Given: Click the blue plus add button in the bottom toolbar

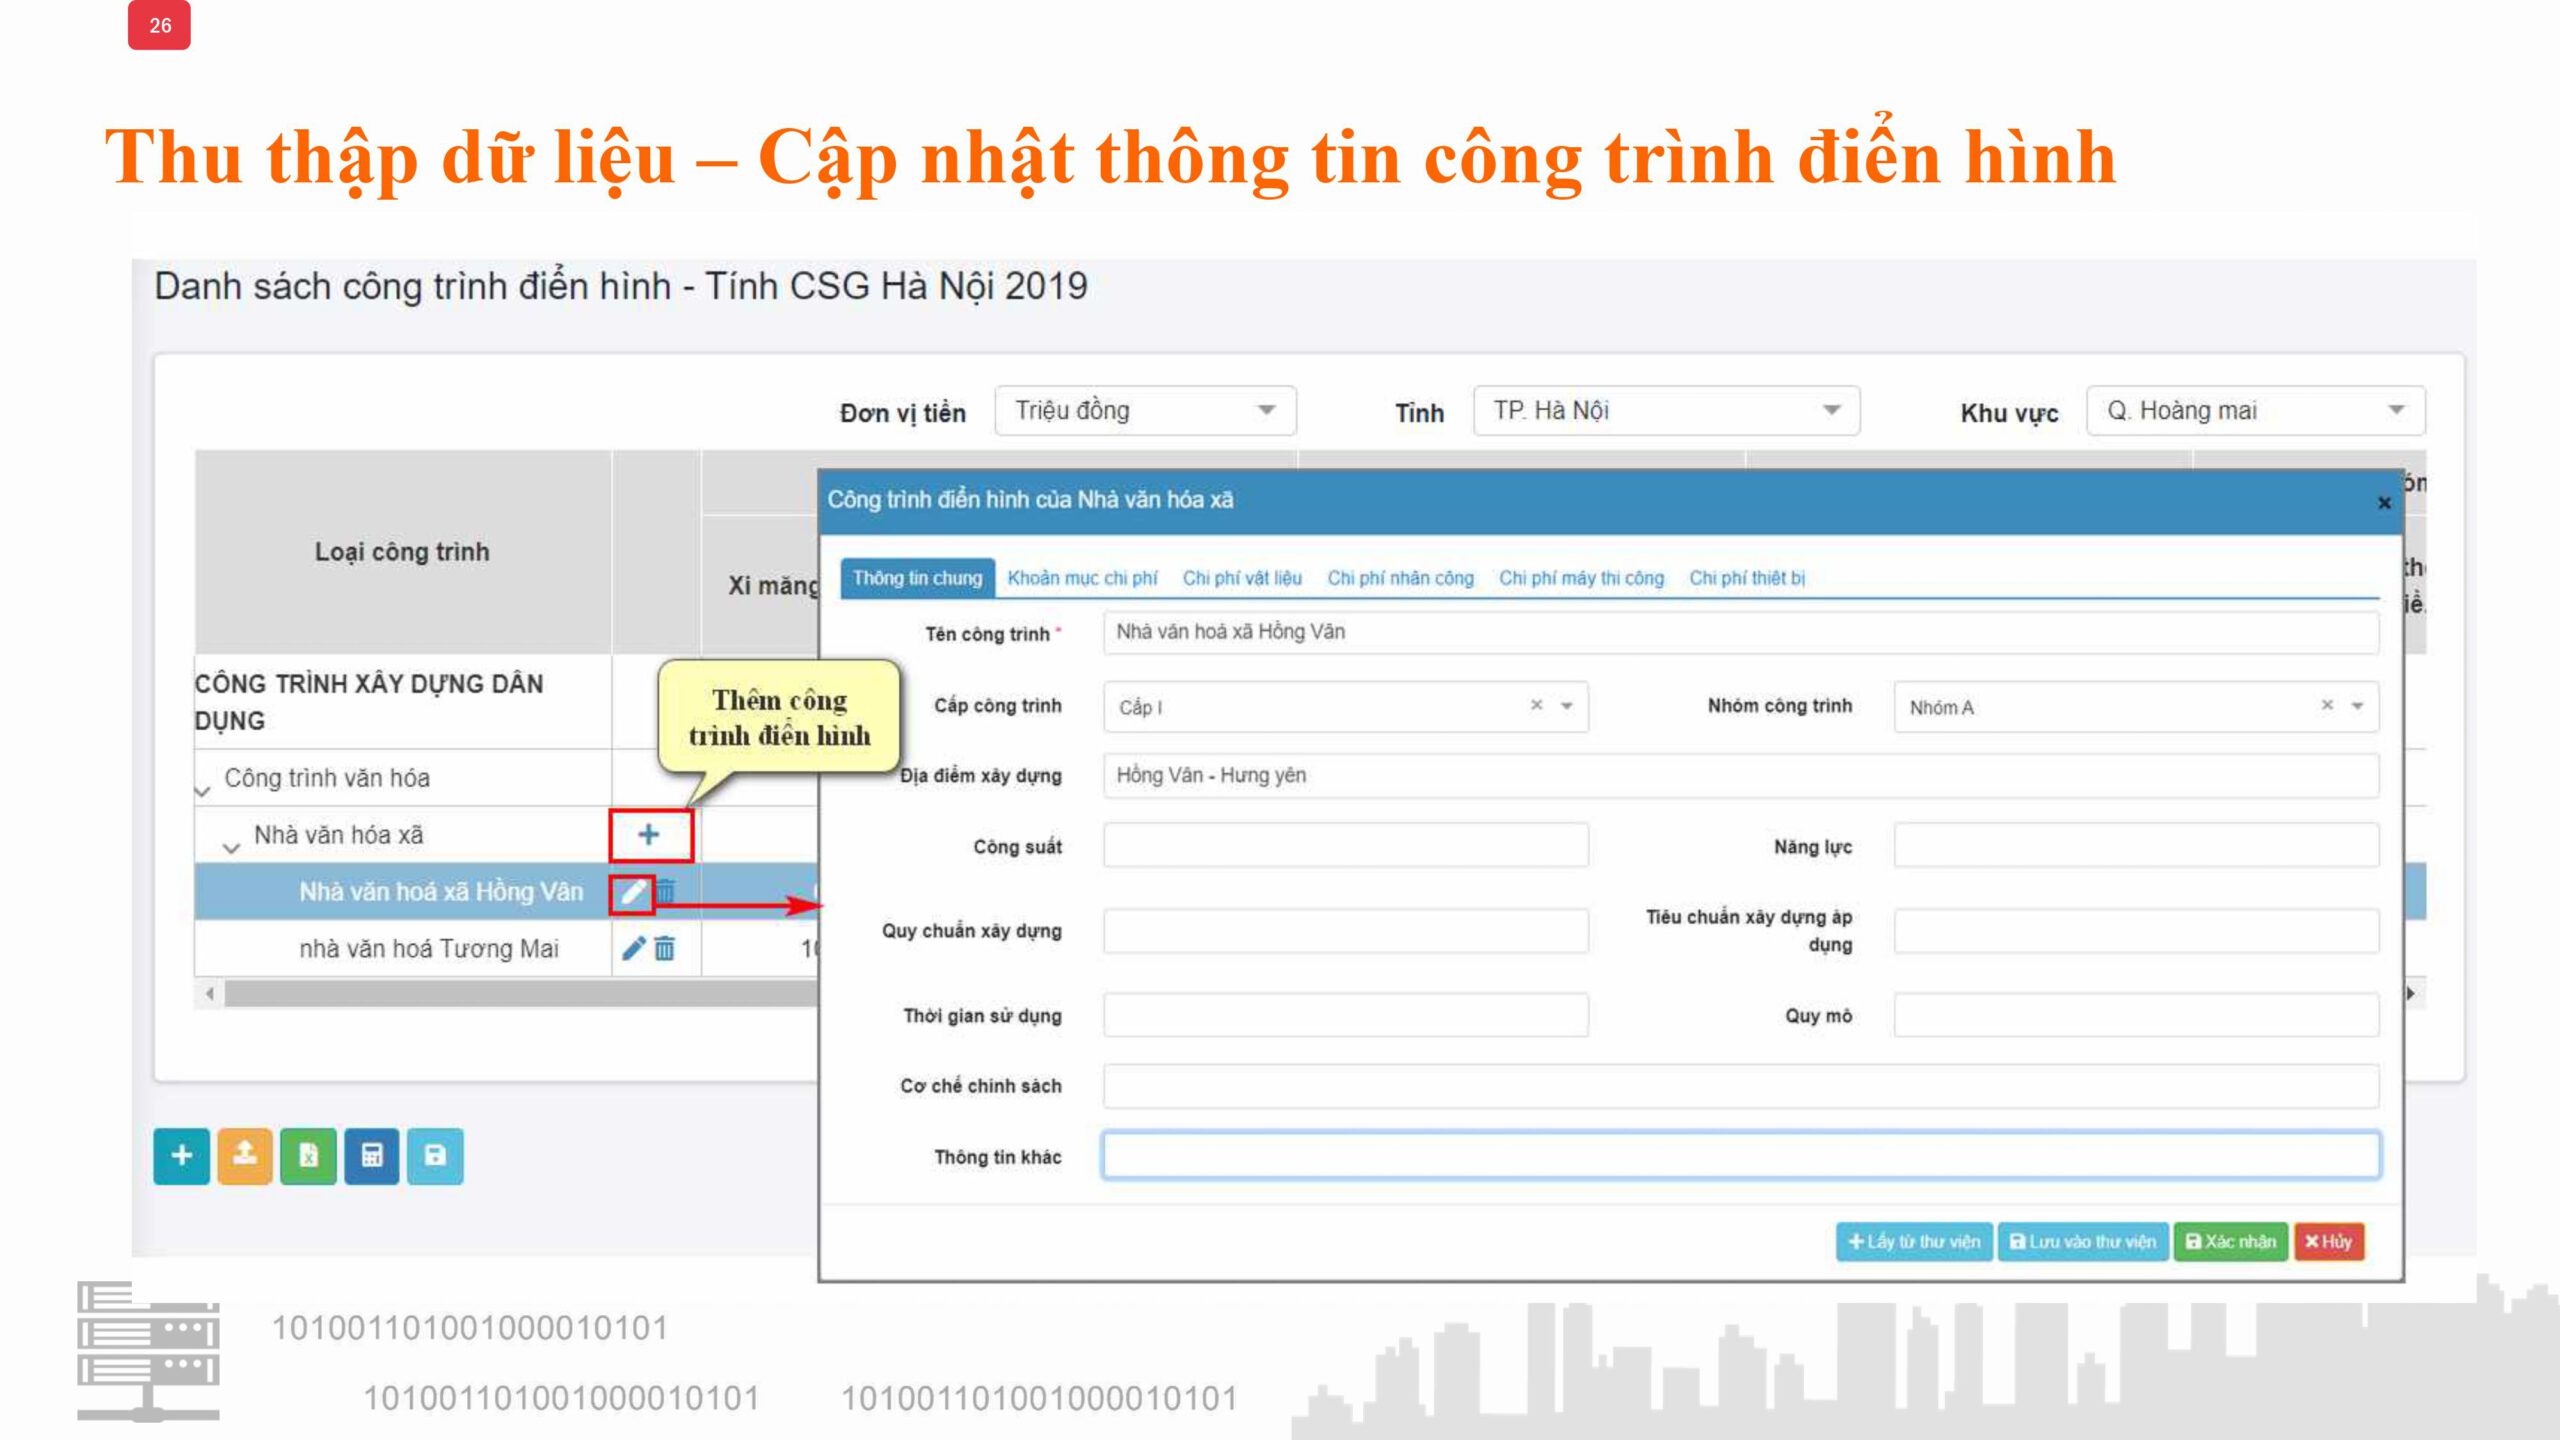Looking at the screenshot, I should [181, 1156].
